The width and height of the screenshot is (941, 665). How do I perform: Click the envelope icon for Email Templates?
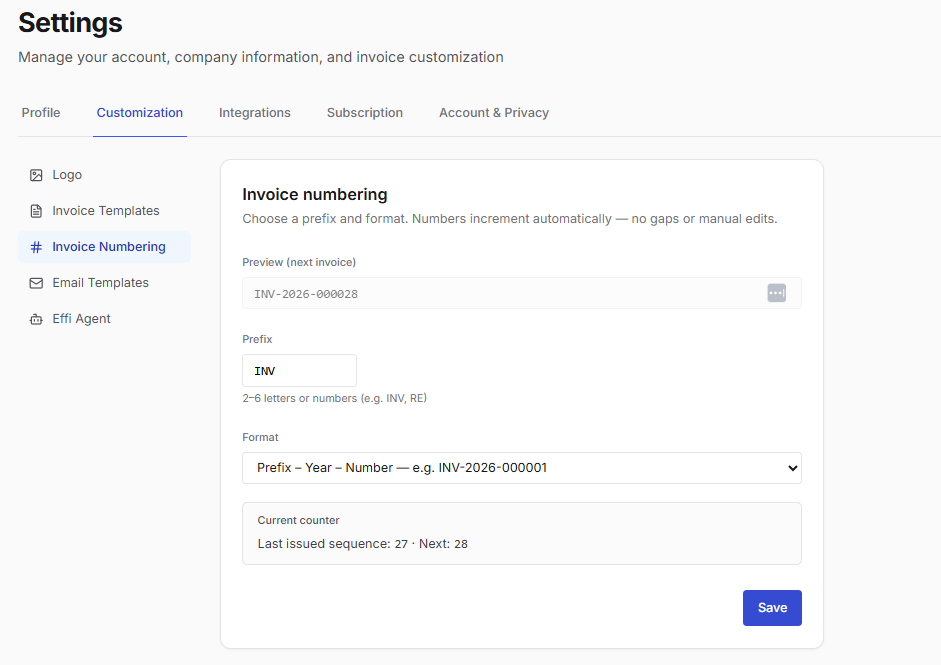point(36,283)
